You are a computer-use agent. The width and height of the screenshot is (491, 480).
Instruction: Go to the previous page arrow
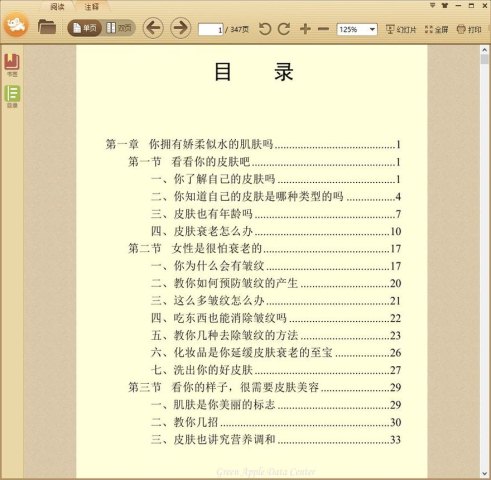[x=153, y=28]
